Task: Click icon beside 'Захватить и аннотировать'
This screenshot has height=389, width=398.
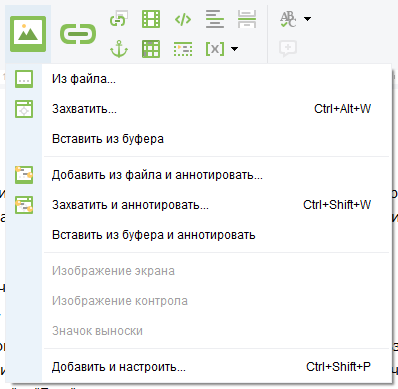Action: point(24,204)
